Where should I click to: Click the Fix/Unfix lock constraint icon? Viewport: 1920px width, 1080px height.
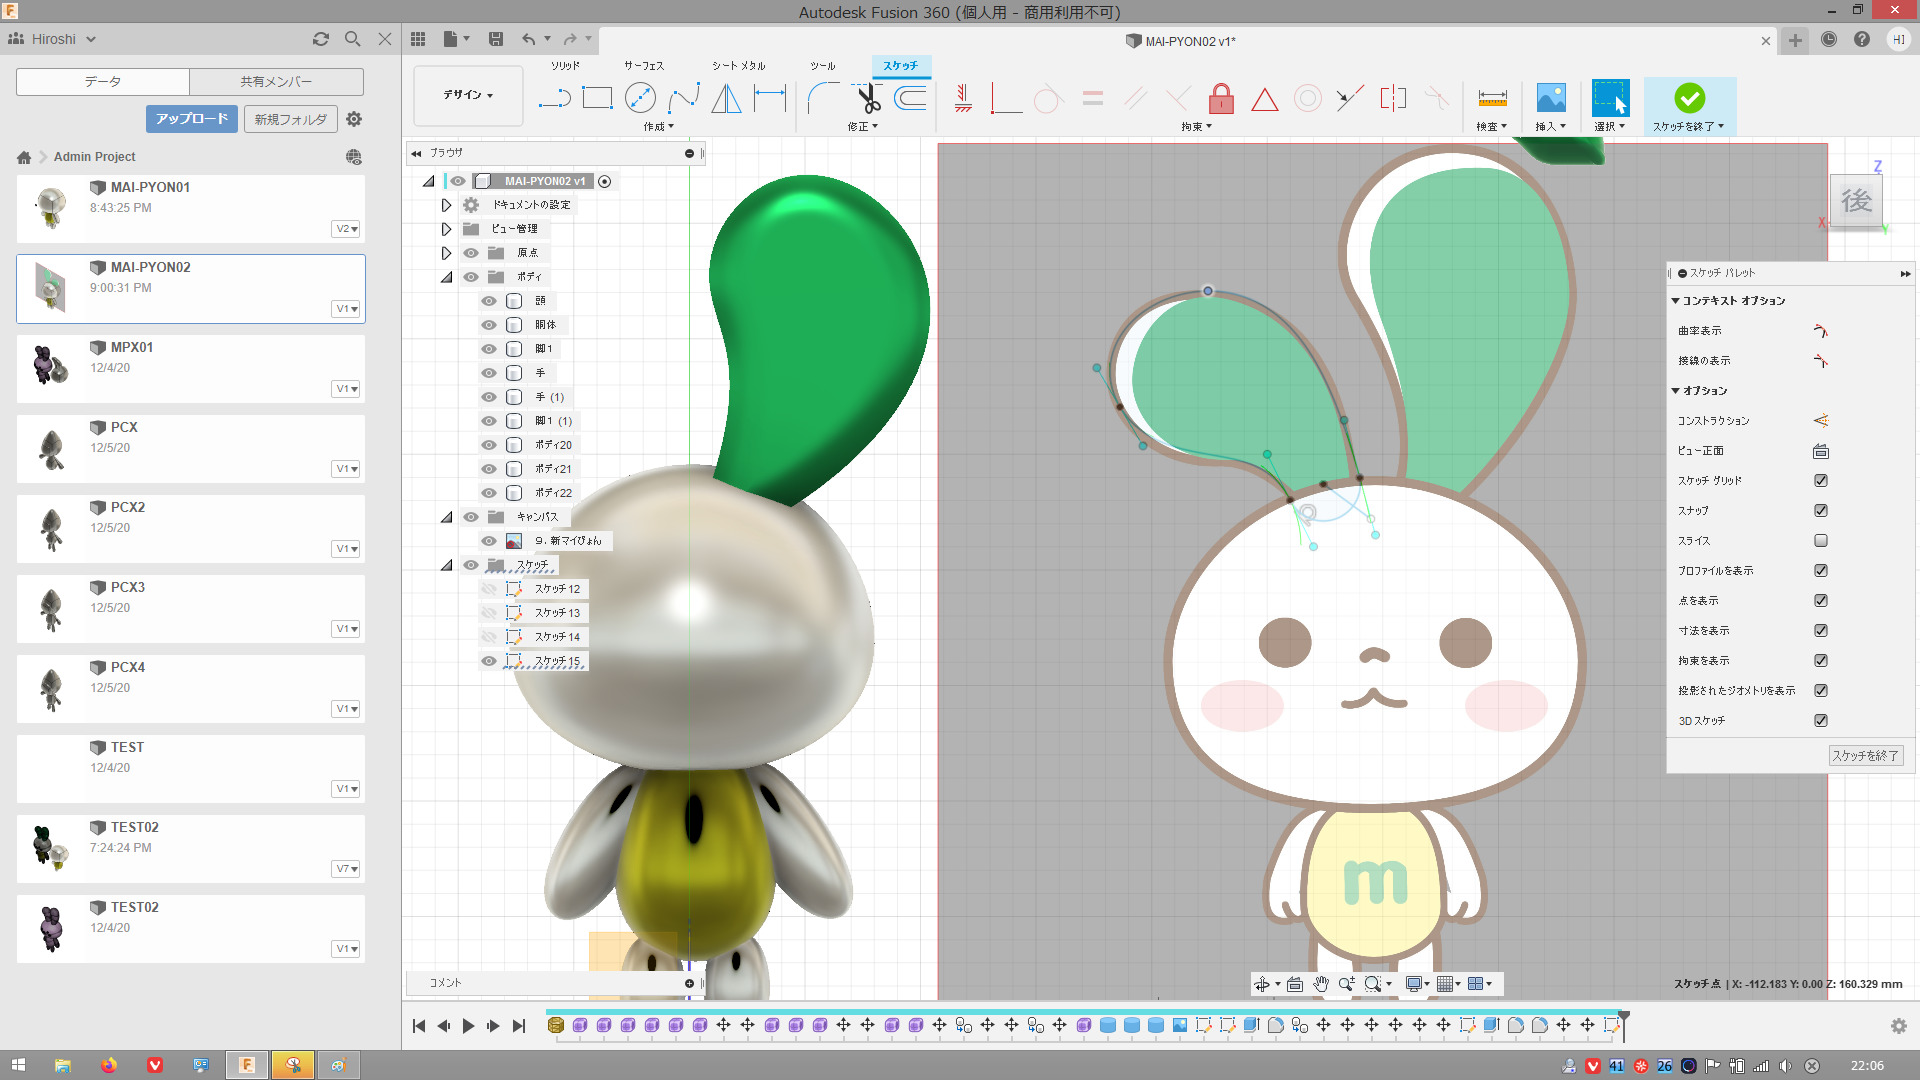tap(1221, 98)
